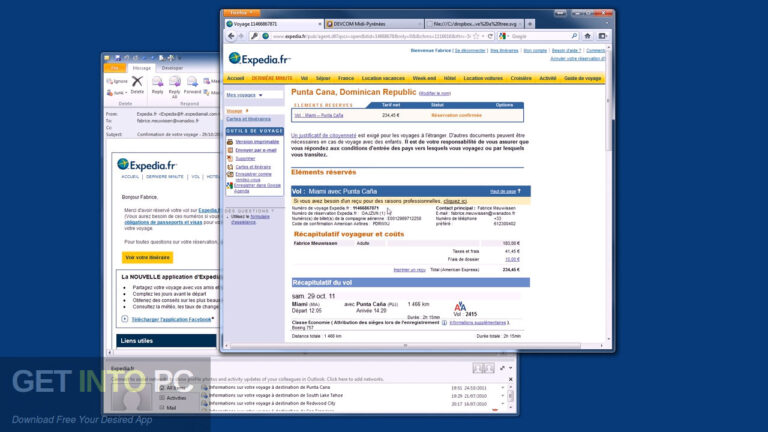The image size is (768, 432).
Task: Open Croisière in Expedia navigation bar
Action: (x=521, y=78)
